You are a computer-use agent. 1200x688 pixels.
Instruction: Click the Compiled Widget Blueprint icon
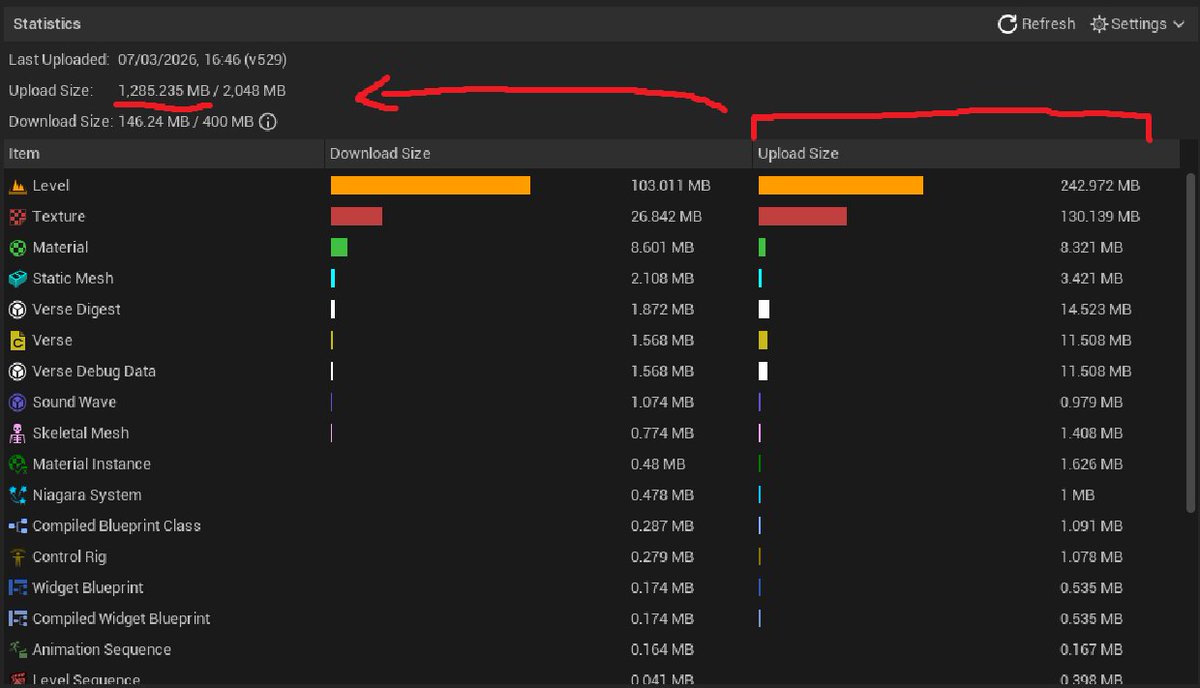[18, 620]
